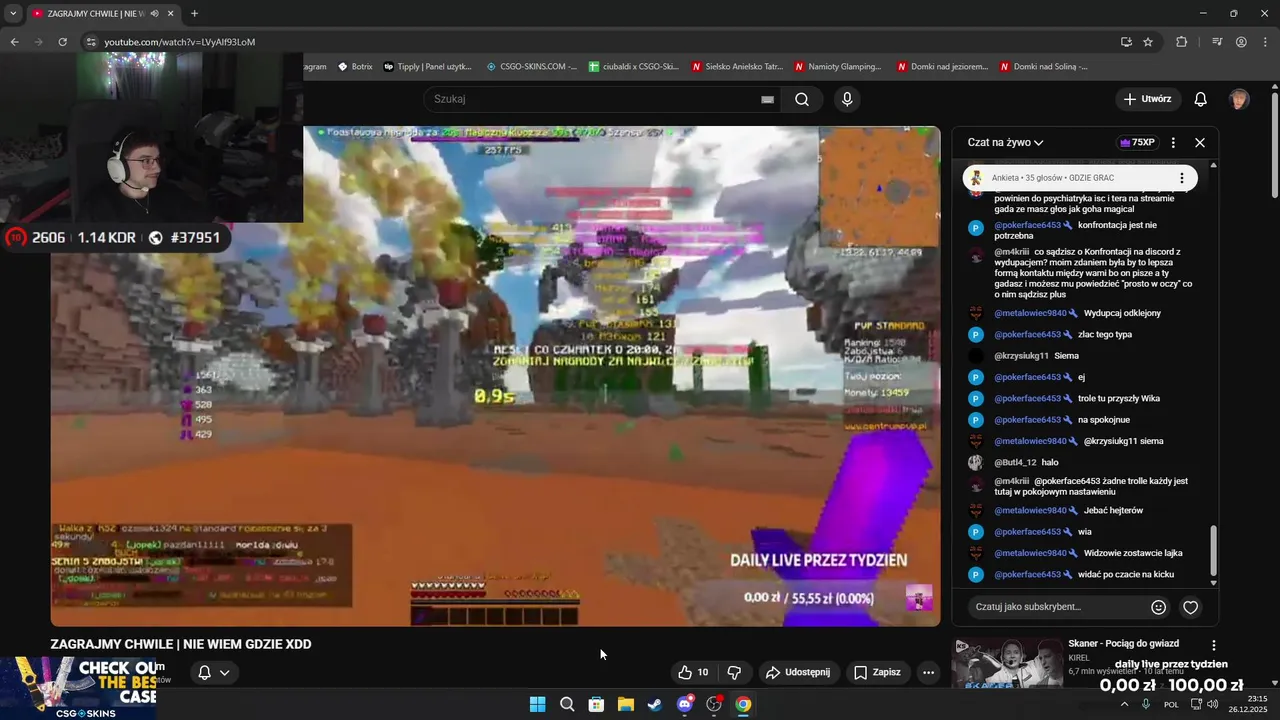Open the chat emoji picker

(1159, 607)
